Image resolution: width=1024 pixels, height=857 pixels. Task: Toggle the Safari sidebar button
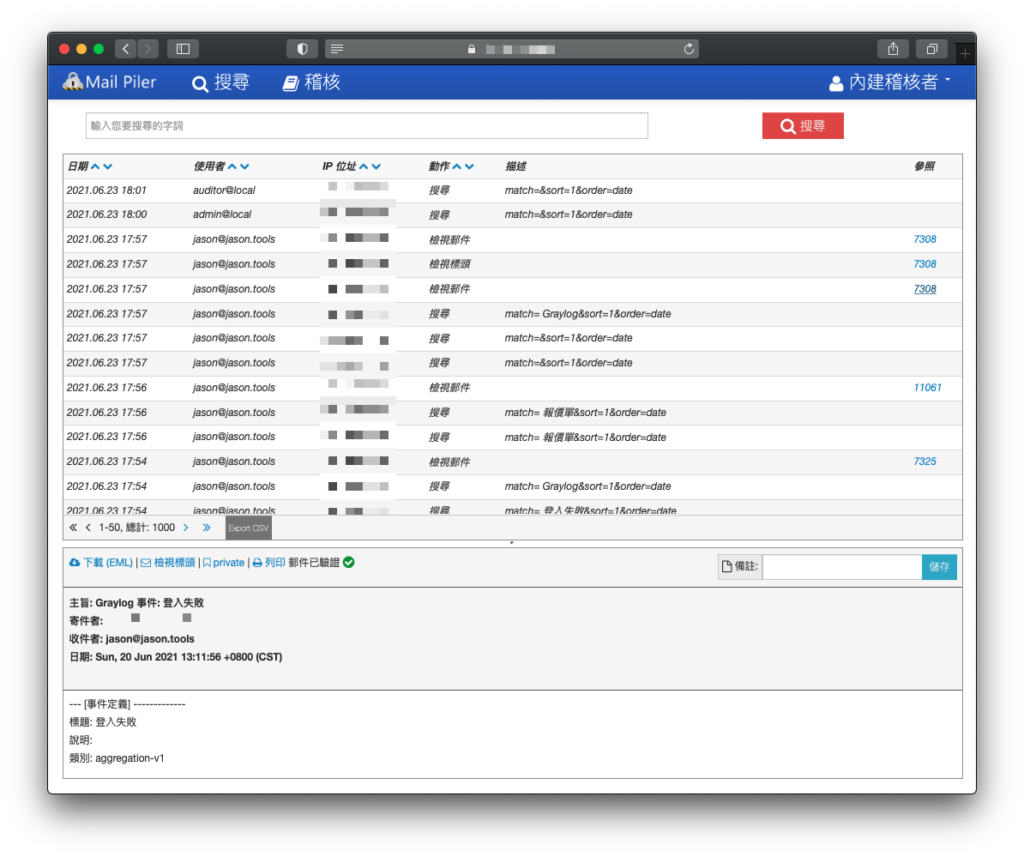click(183, 49)
